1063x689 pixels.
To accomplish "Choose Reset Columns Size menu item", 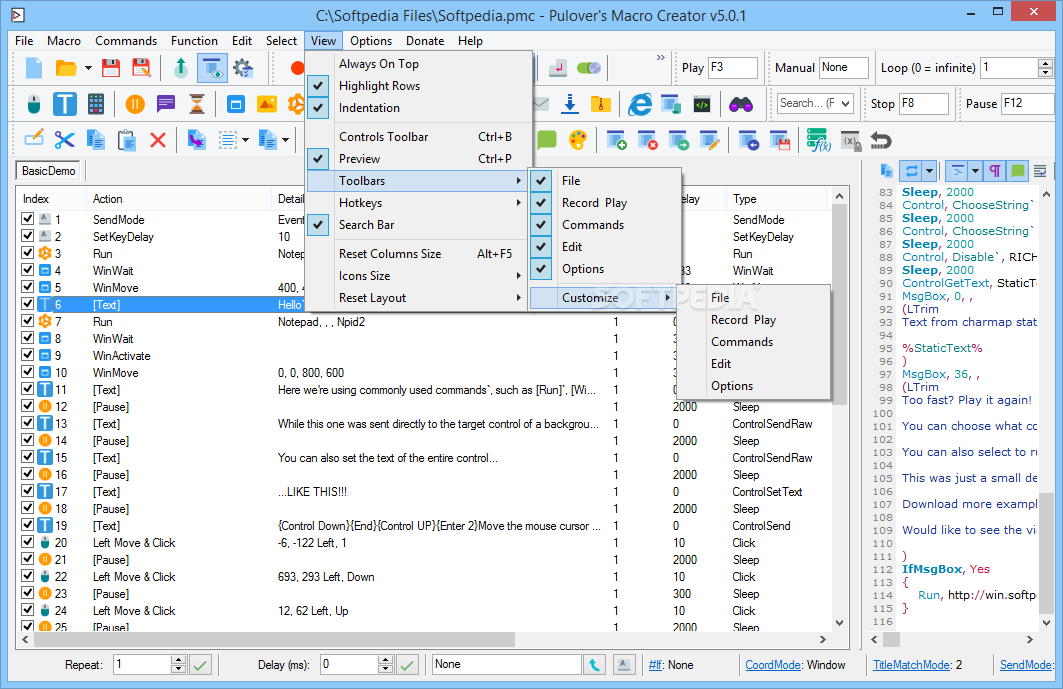I will (418, 254).
